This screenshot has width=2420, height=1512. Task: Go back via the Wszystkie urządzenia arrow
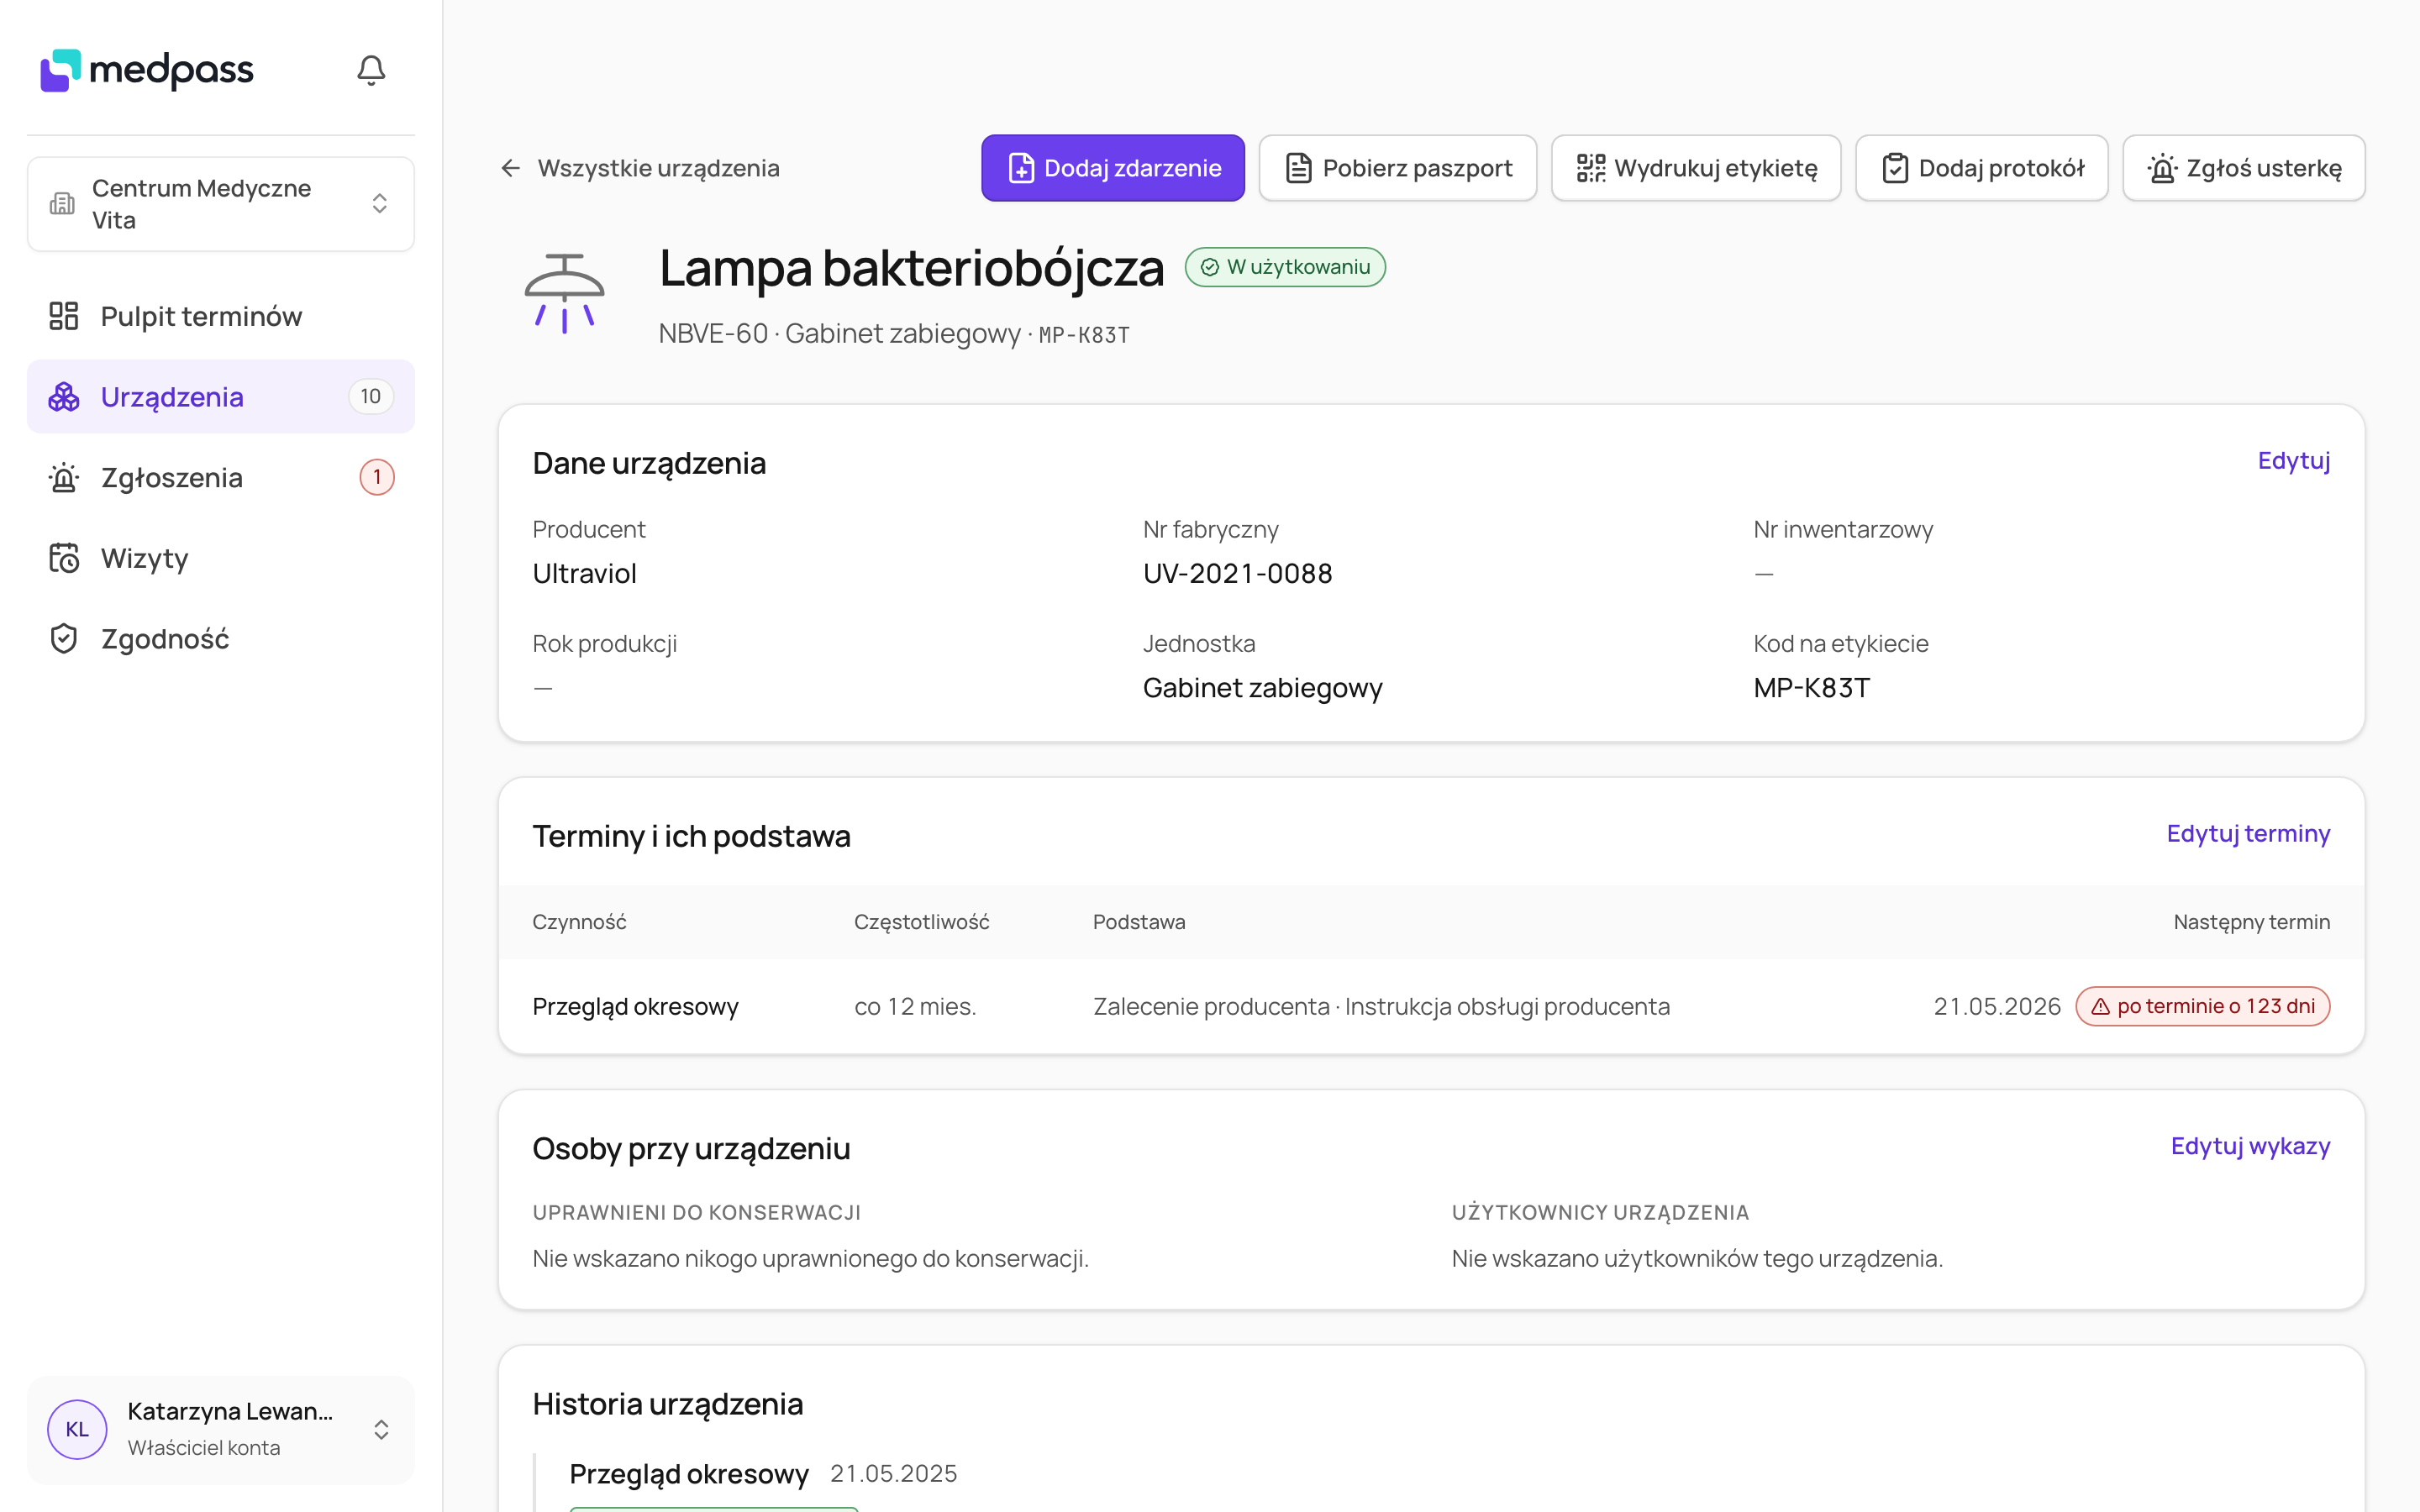(x=510, y=168)
